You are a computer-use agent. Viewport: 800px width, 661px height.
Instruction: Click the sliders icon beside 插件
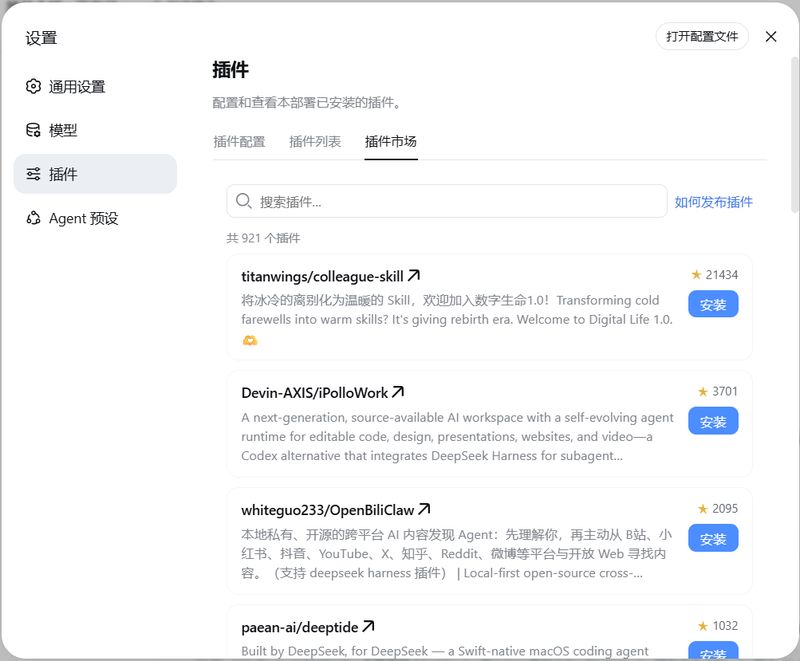click(x=33, y=174)
